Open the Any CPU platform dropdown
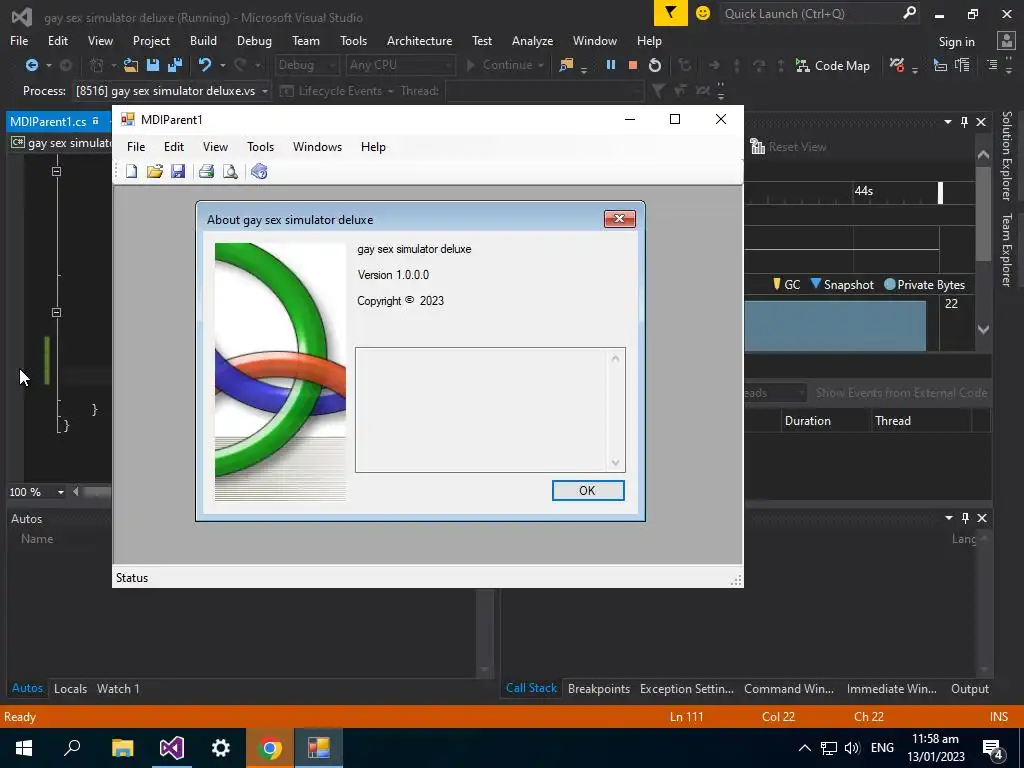The width and height of the screenshot is (1024, 768). tap(400, 65)
